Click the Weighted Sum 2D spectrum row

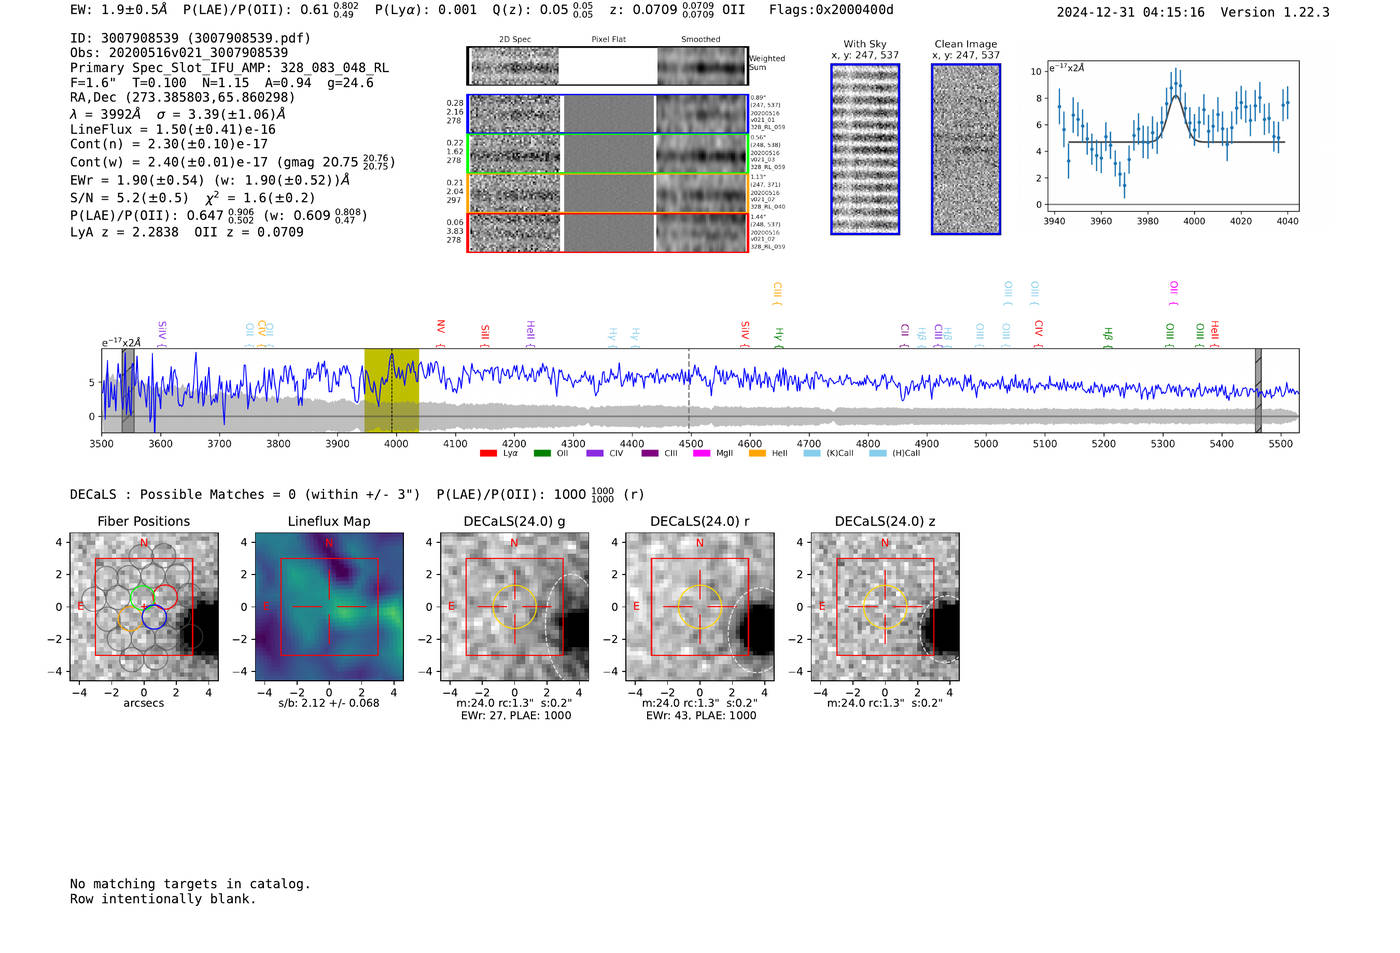pyautogui.click(x=608, y=66)
